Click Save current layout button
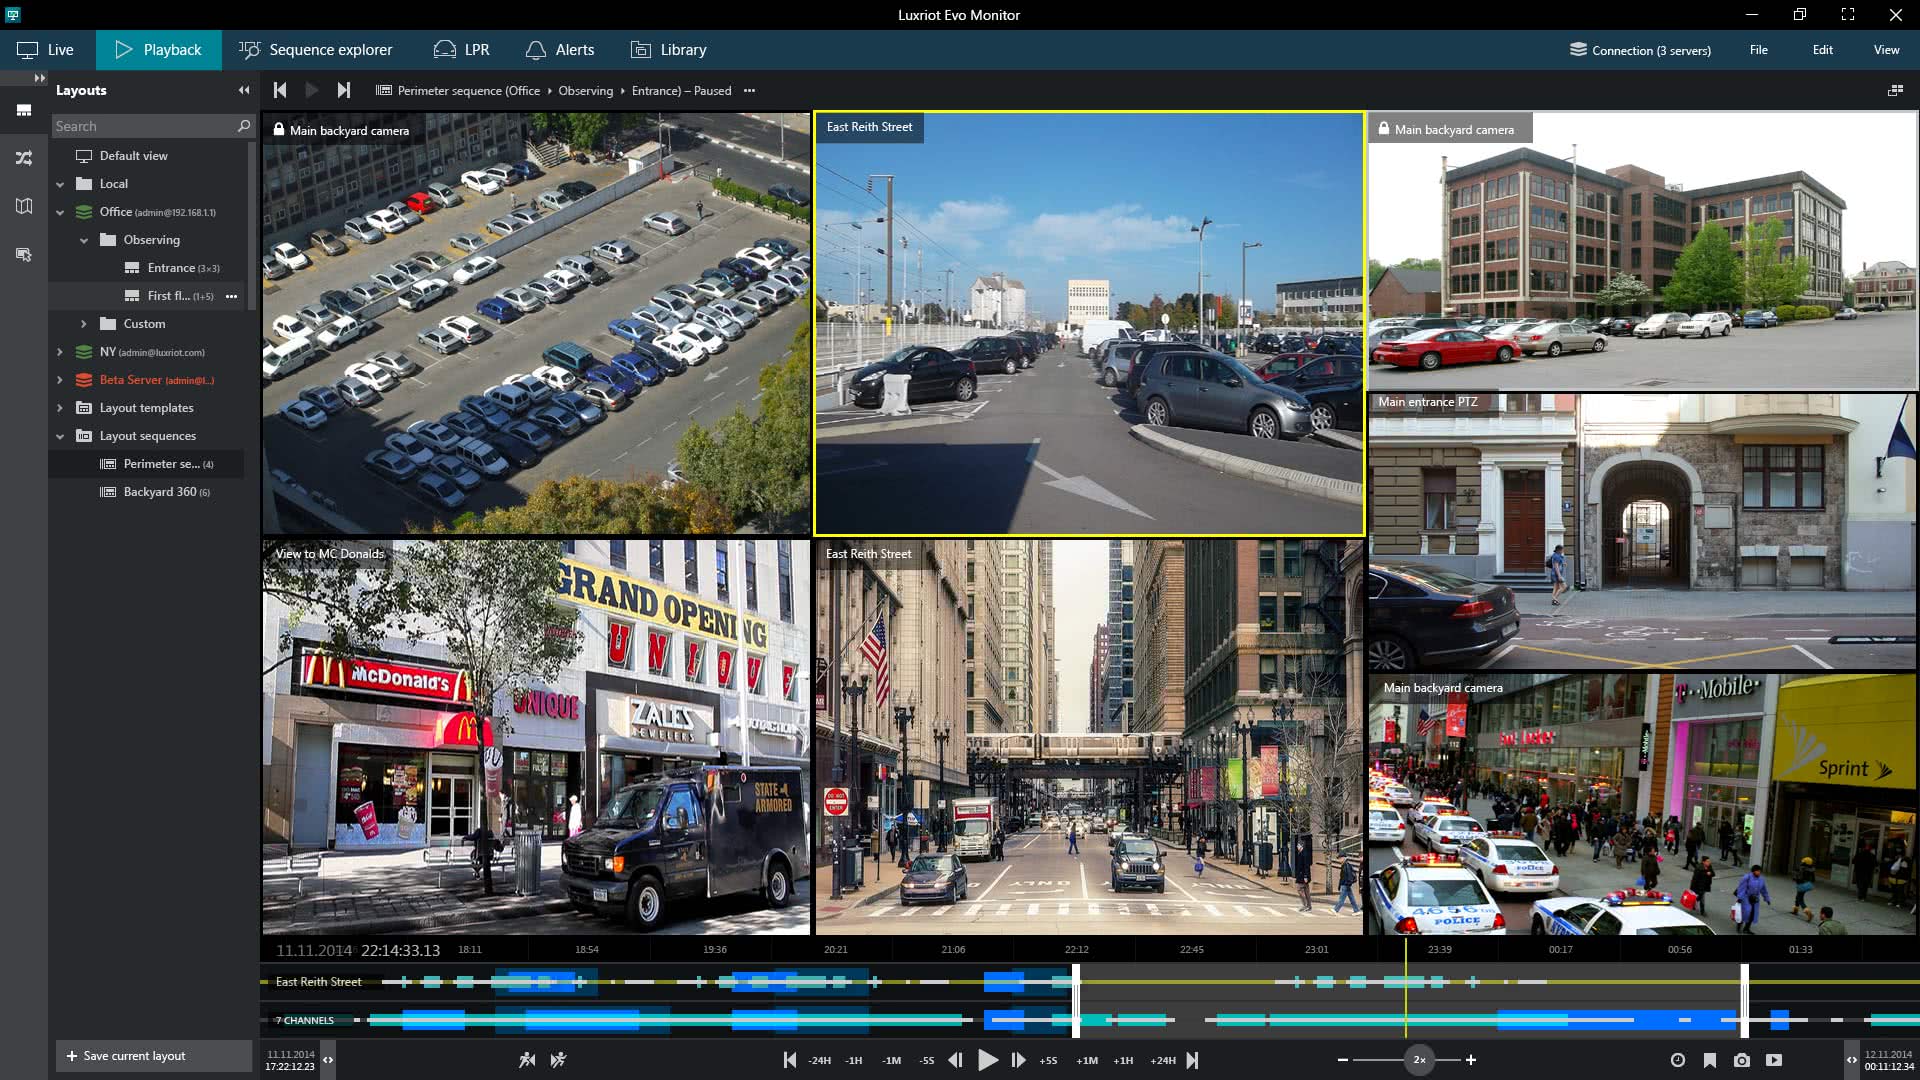Viewport: 1920px width, 1080px height. 124,1055
